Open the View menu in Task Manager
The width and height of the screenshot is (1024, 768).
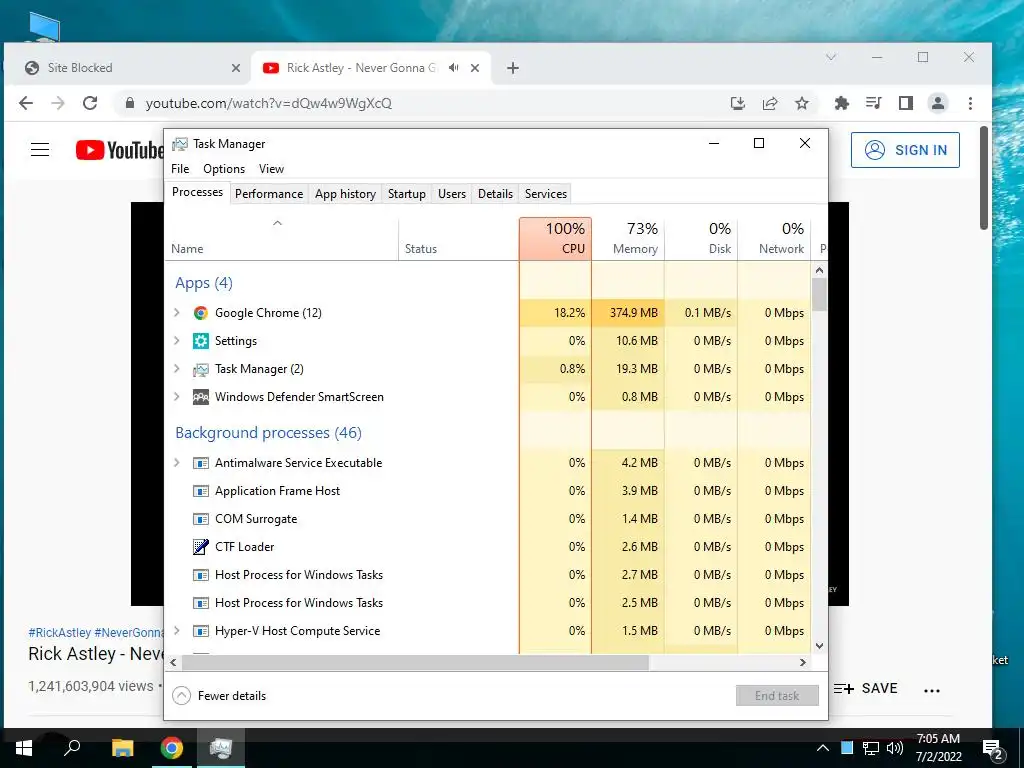[x=271, y=169]
